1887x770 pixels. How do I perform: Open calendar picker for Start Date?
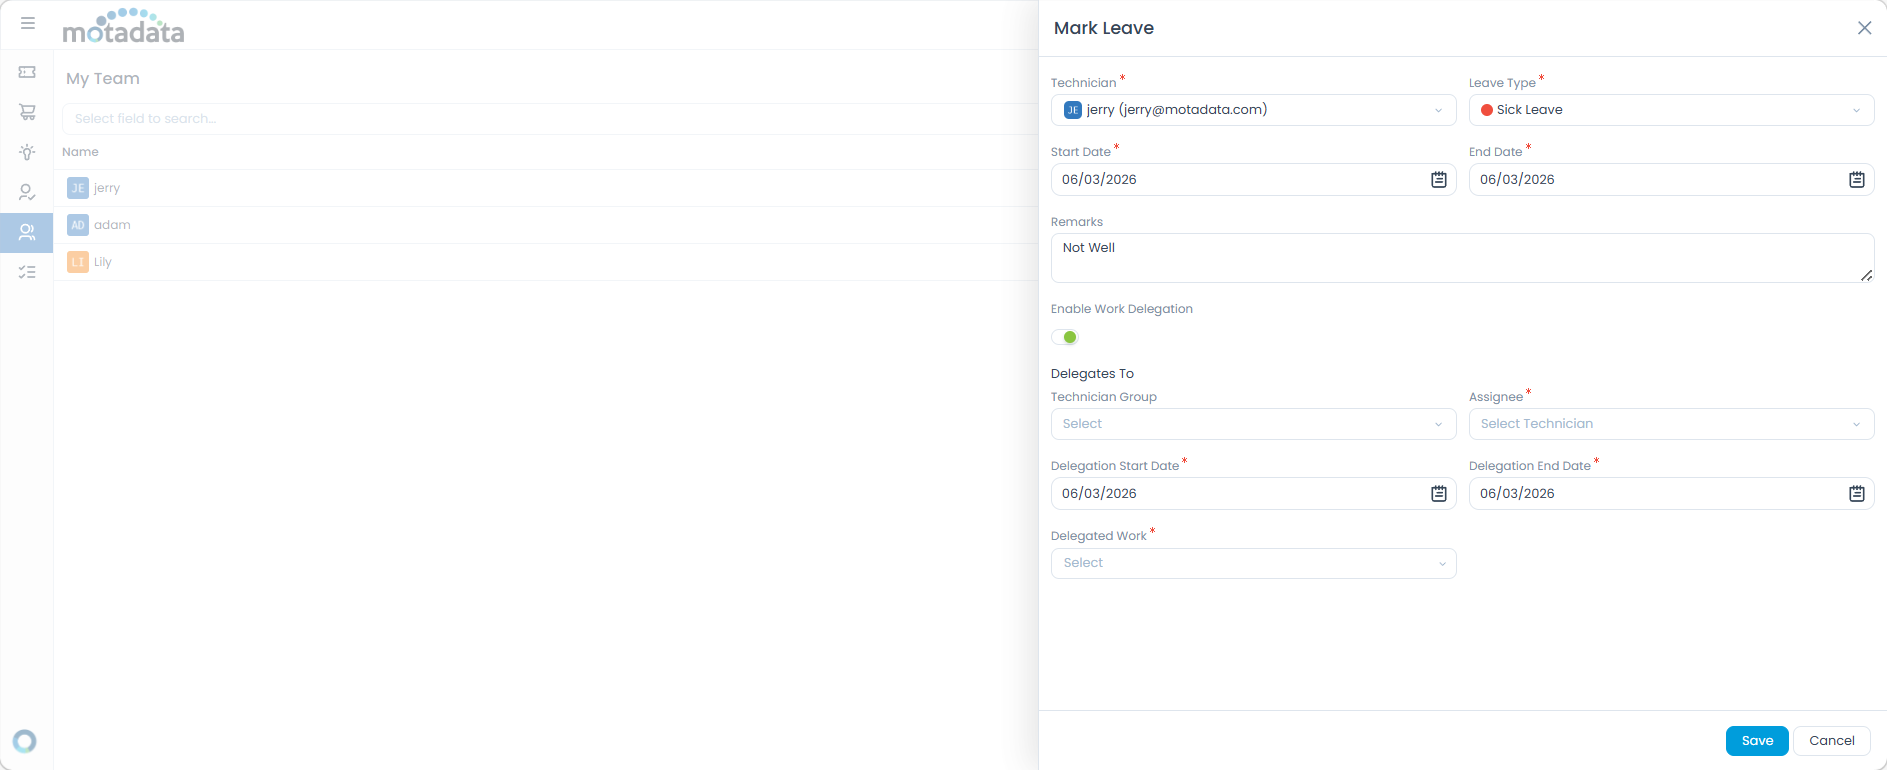[x=1438, y=180]
